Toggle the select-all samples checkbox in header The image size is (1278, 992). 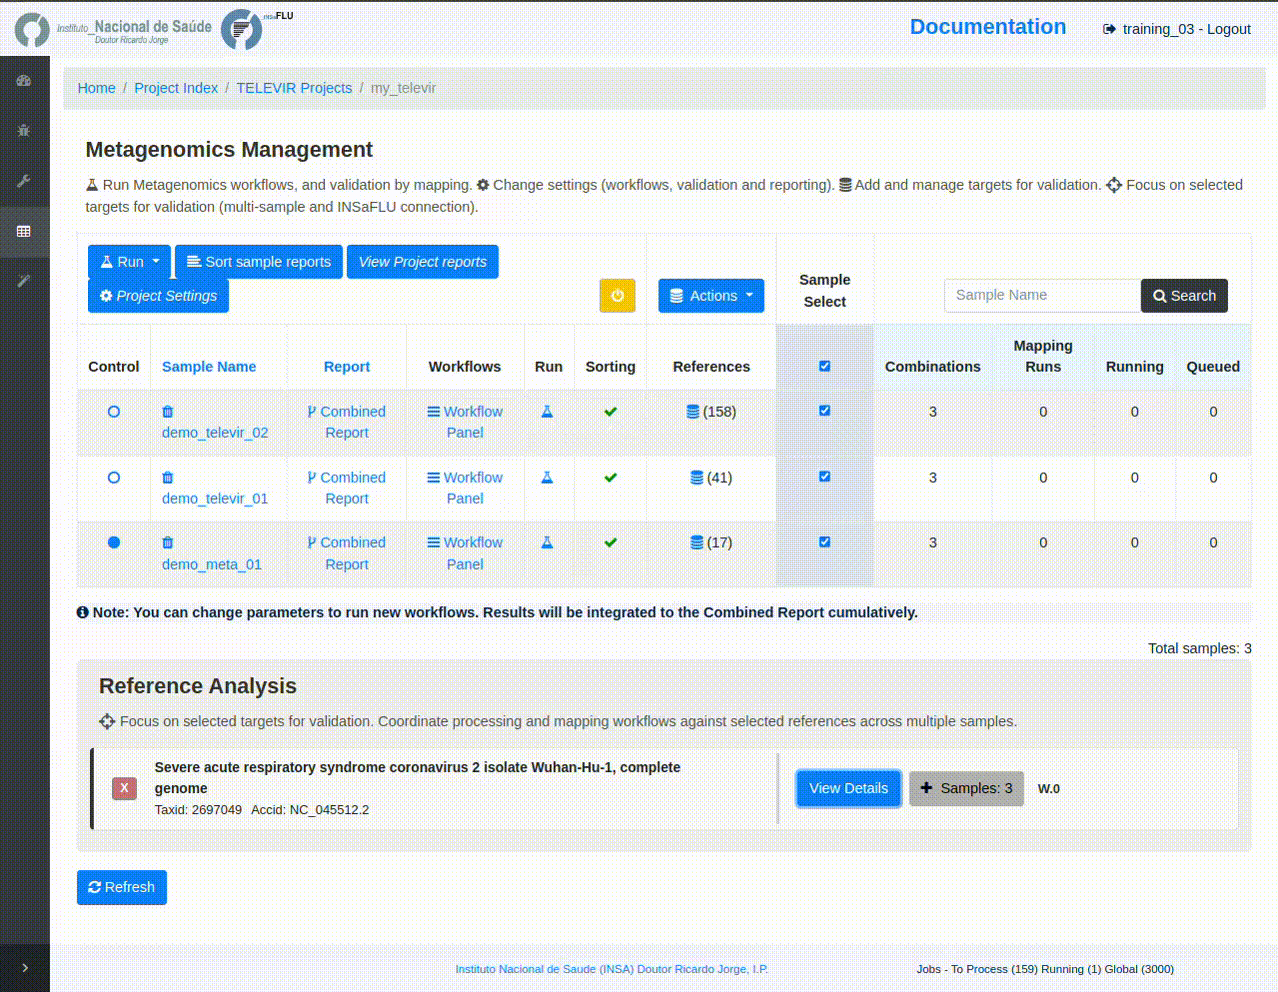click(825, 366)
